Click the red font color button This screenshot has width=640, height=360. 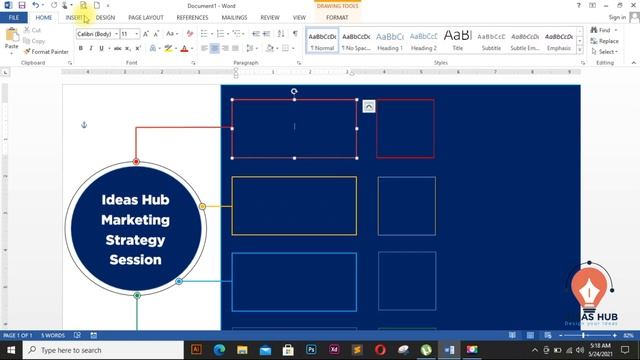pyautogui.click(x=184, y=49)
